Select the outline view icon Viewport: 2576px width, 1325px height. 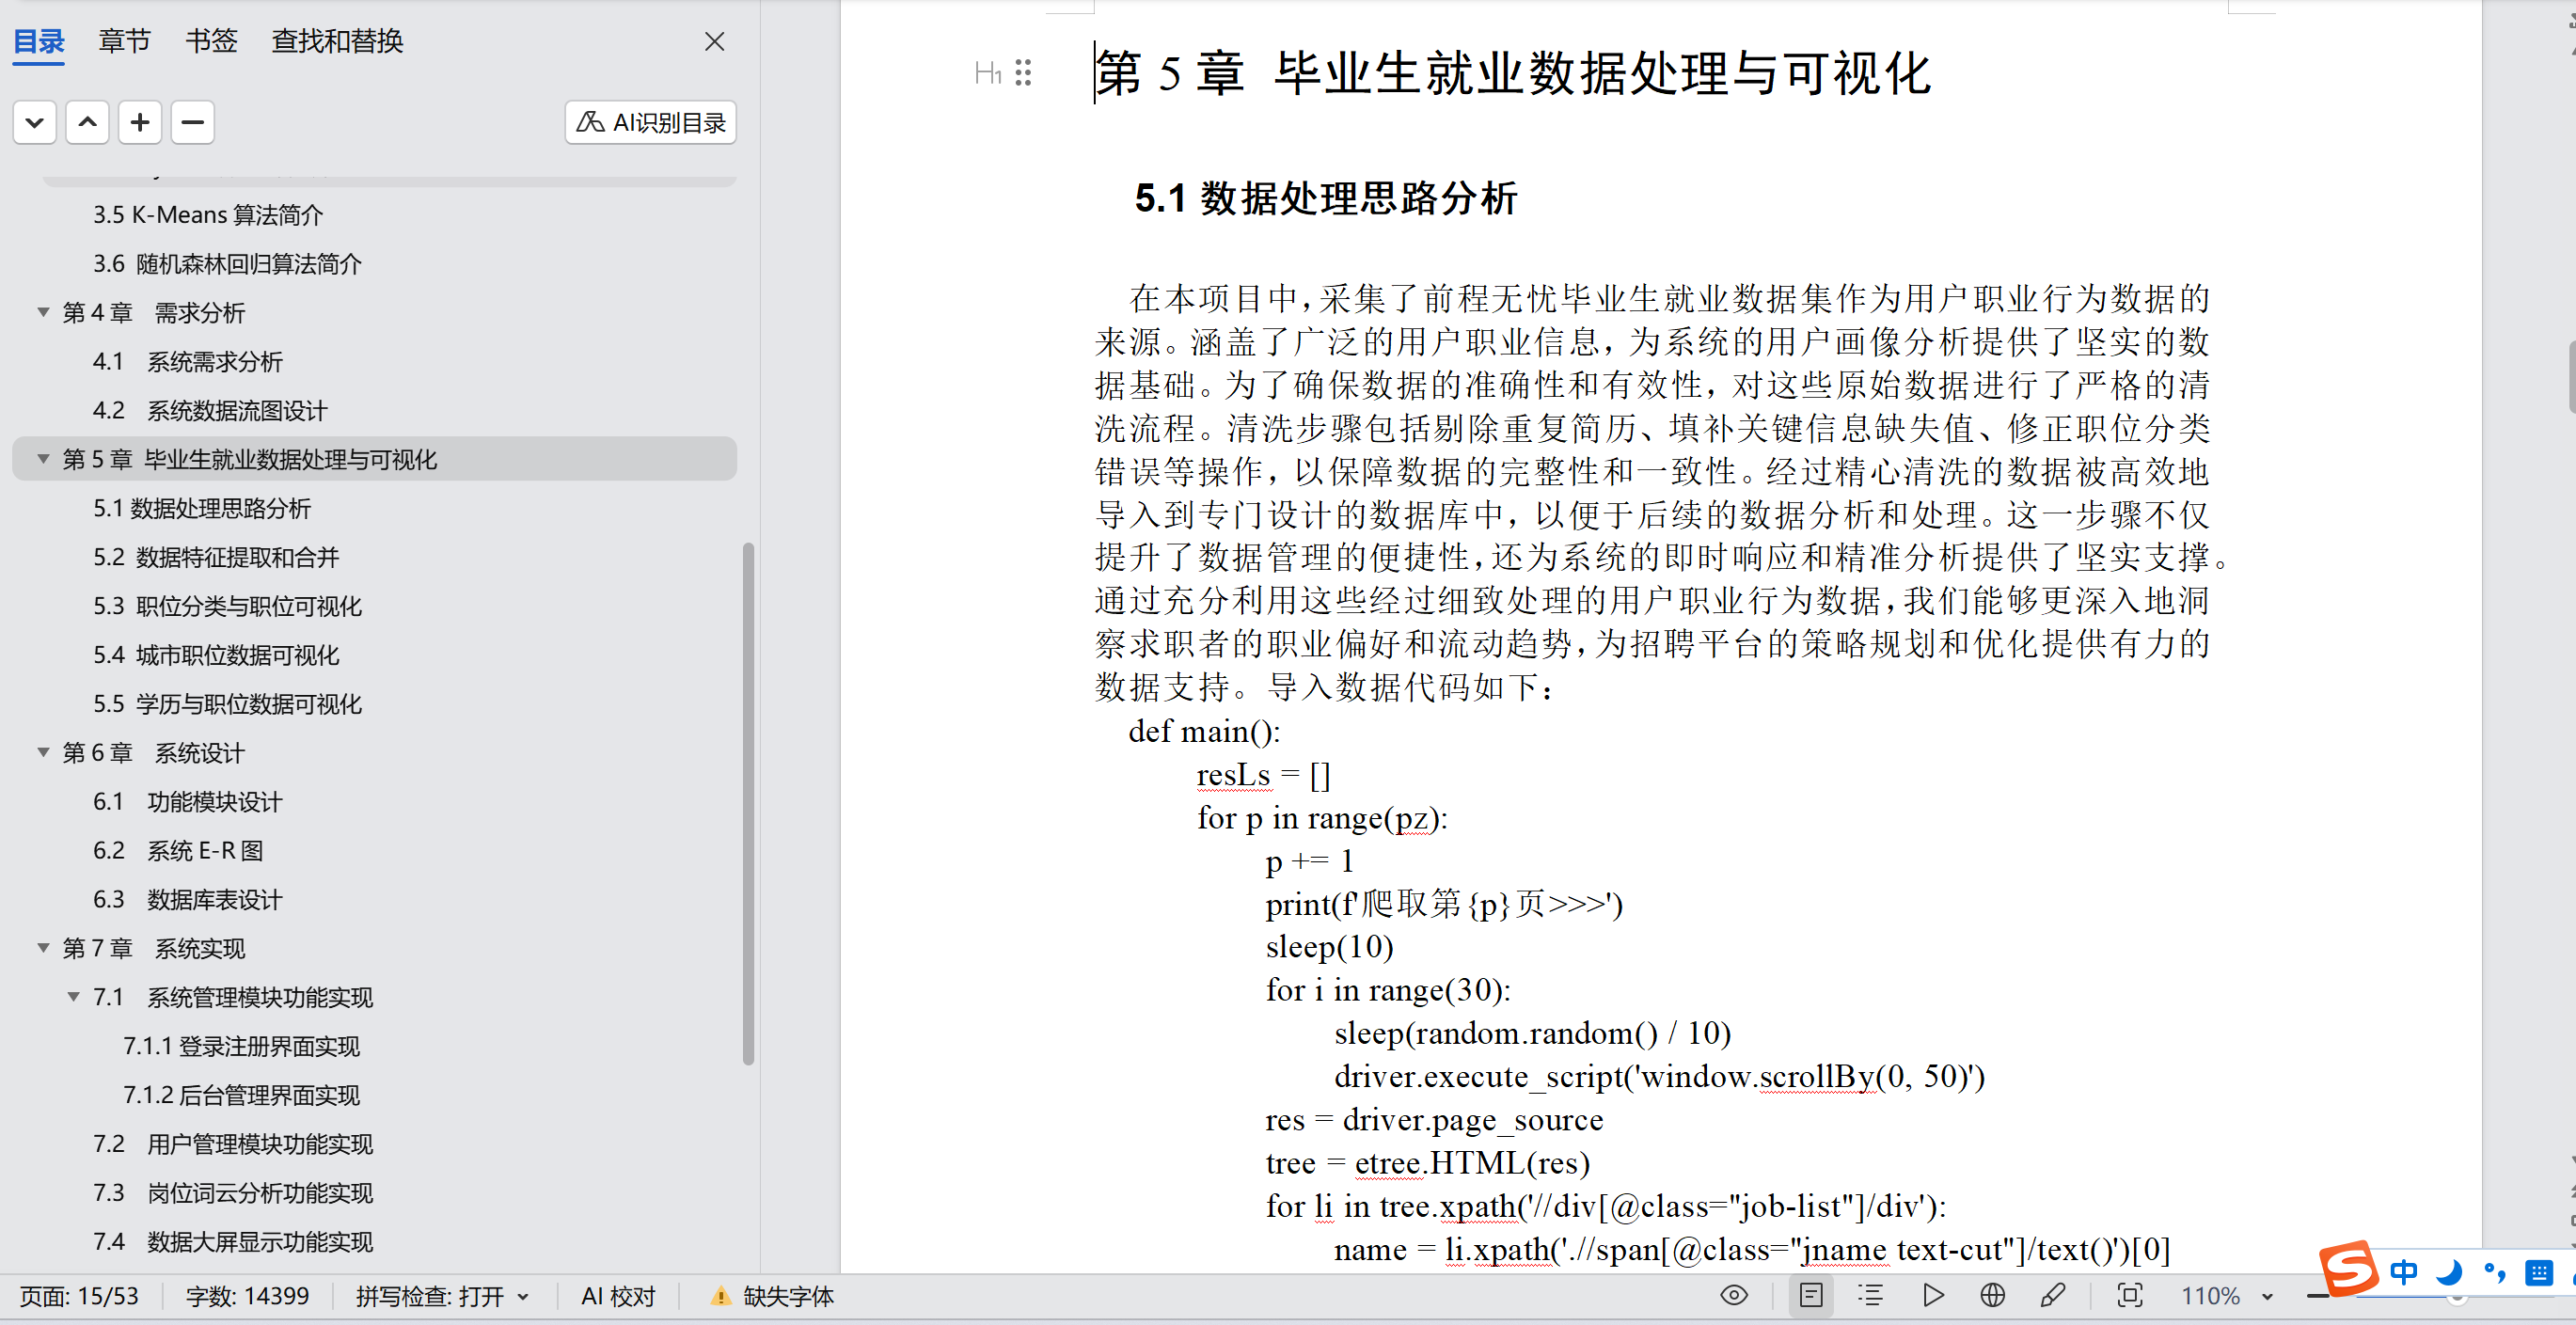pyautogui.click(x=1870, y=1295)
